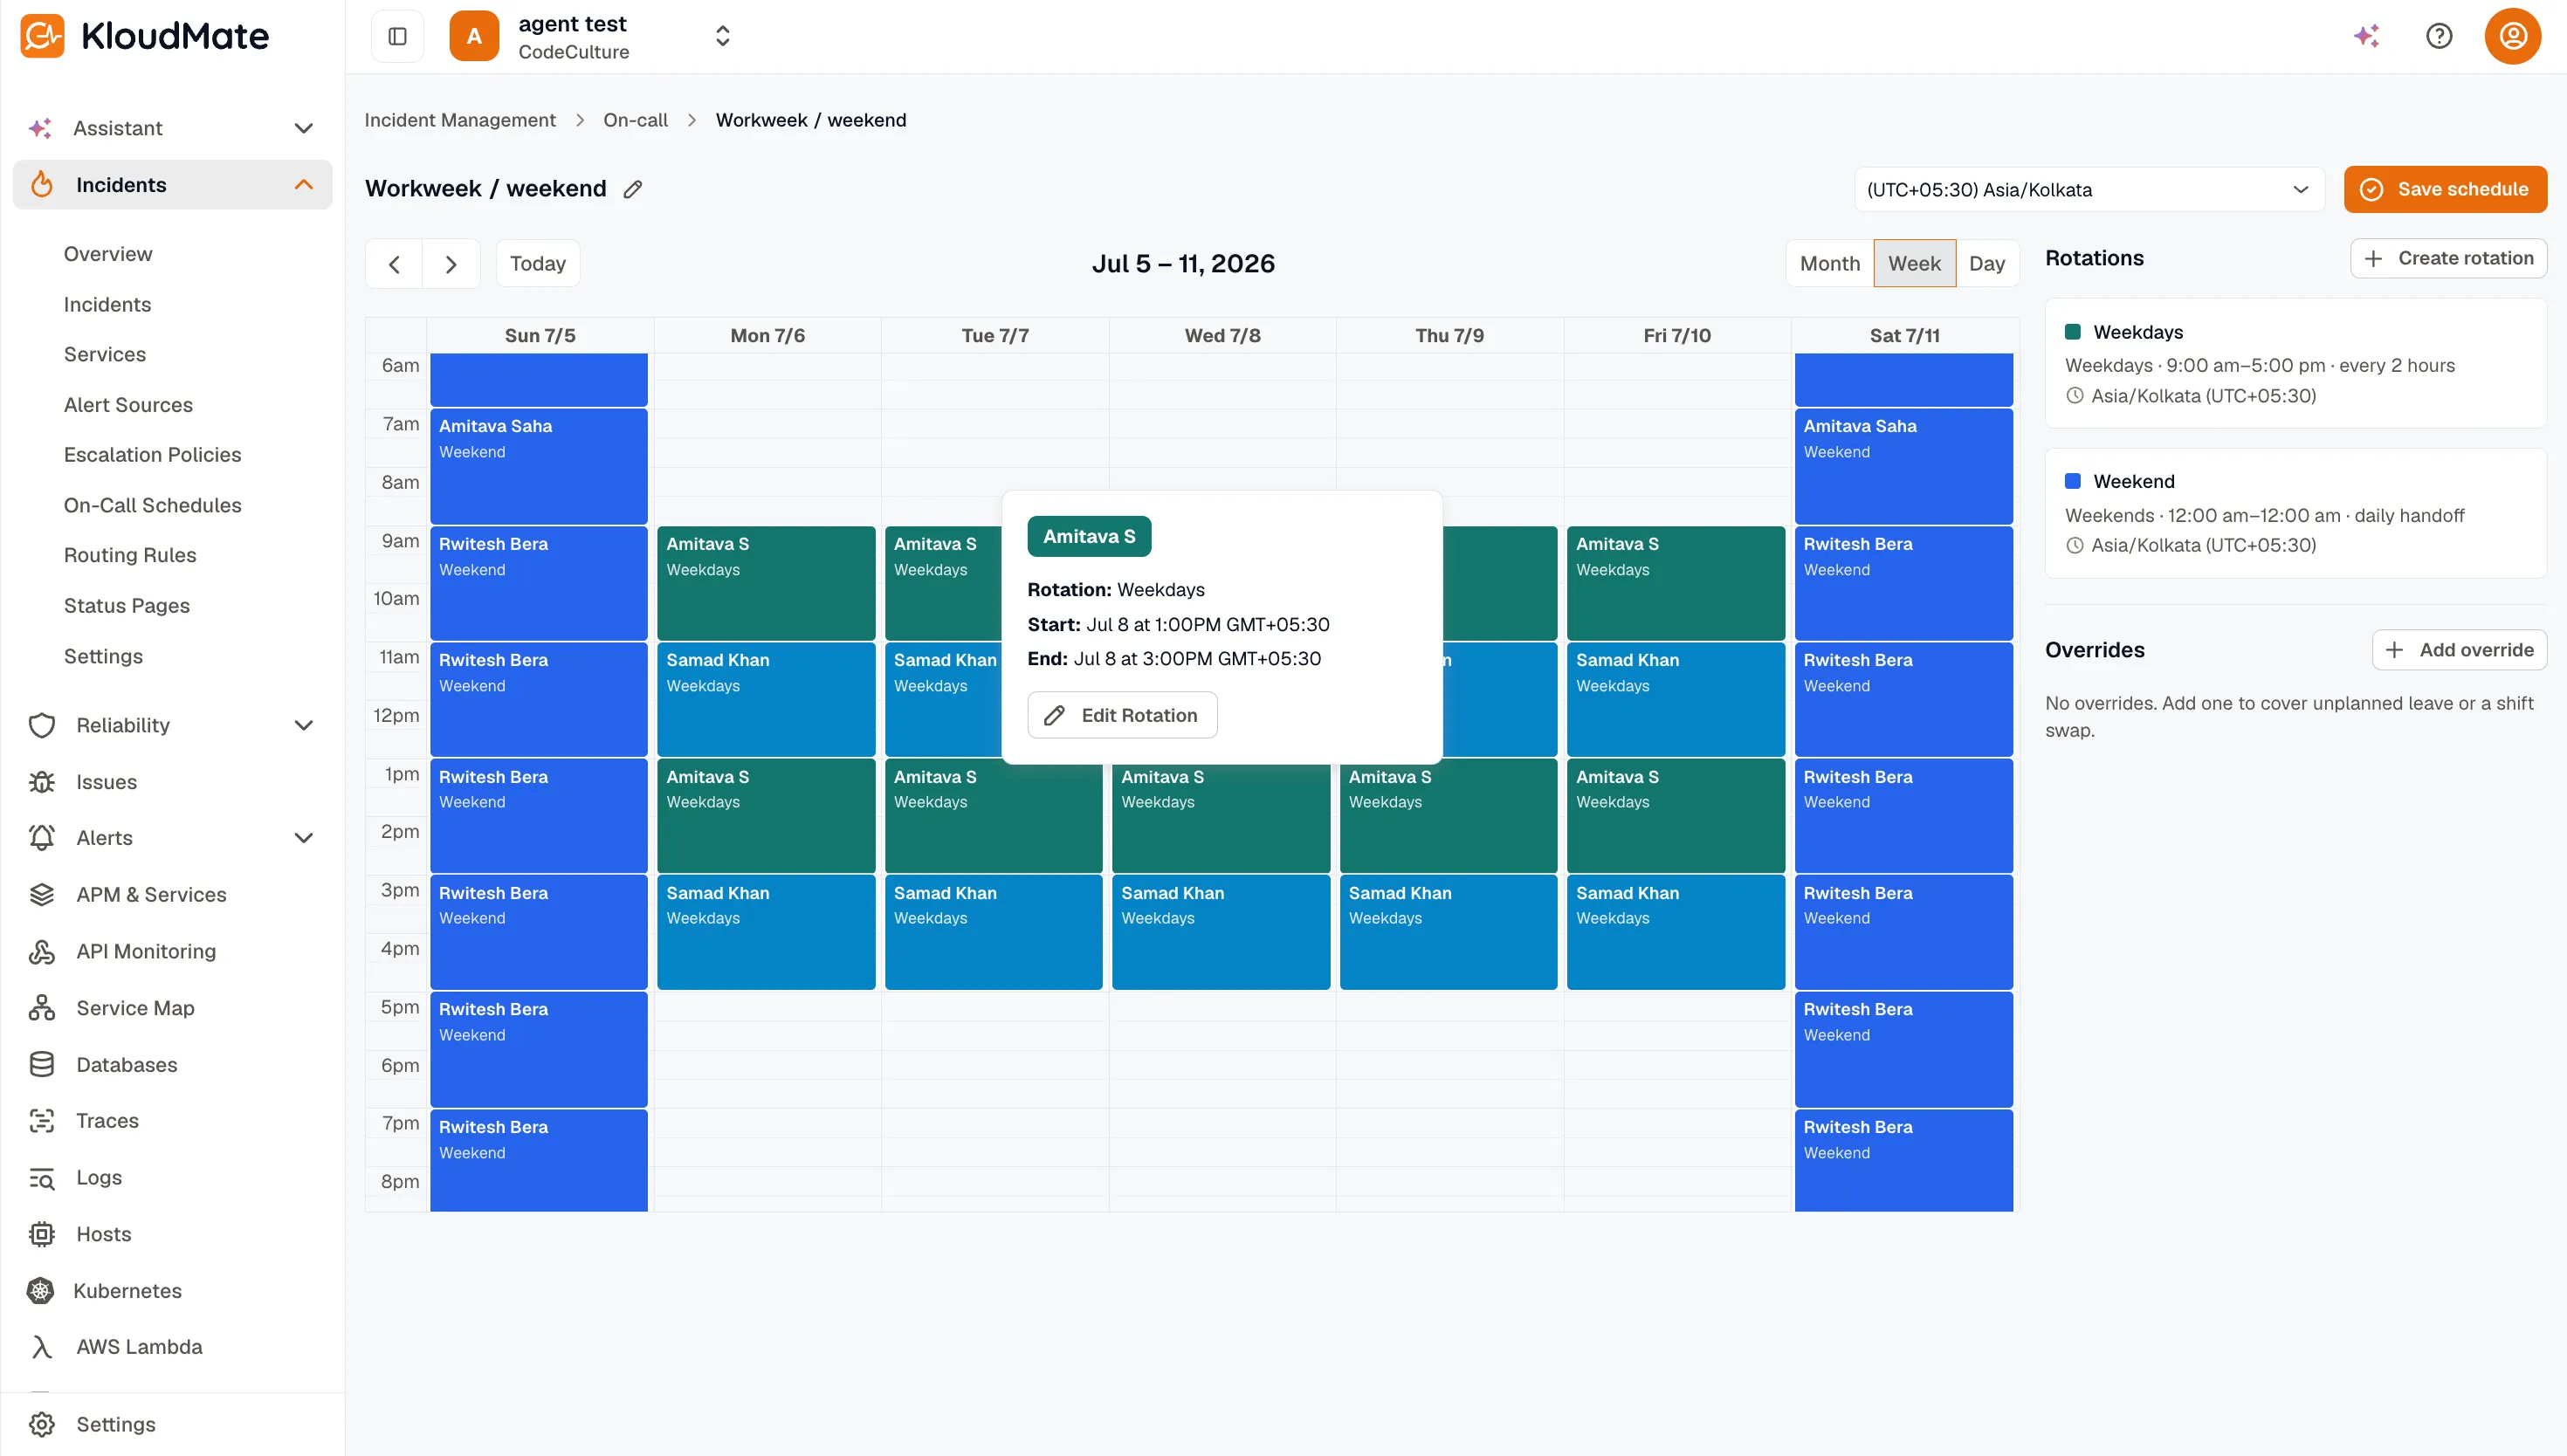The width and height of the screenshot is (2567, 1456).
Task: Click the Reliability shield icon
Action: (x=42, y=725)
